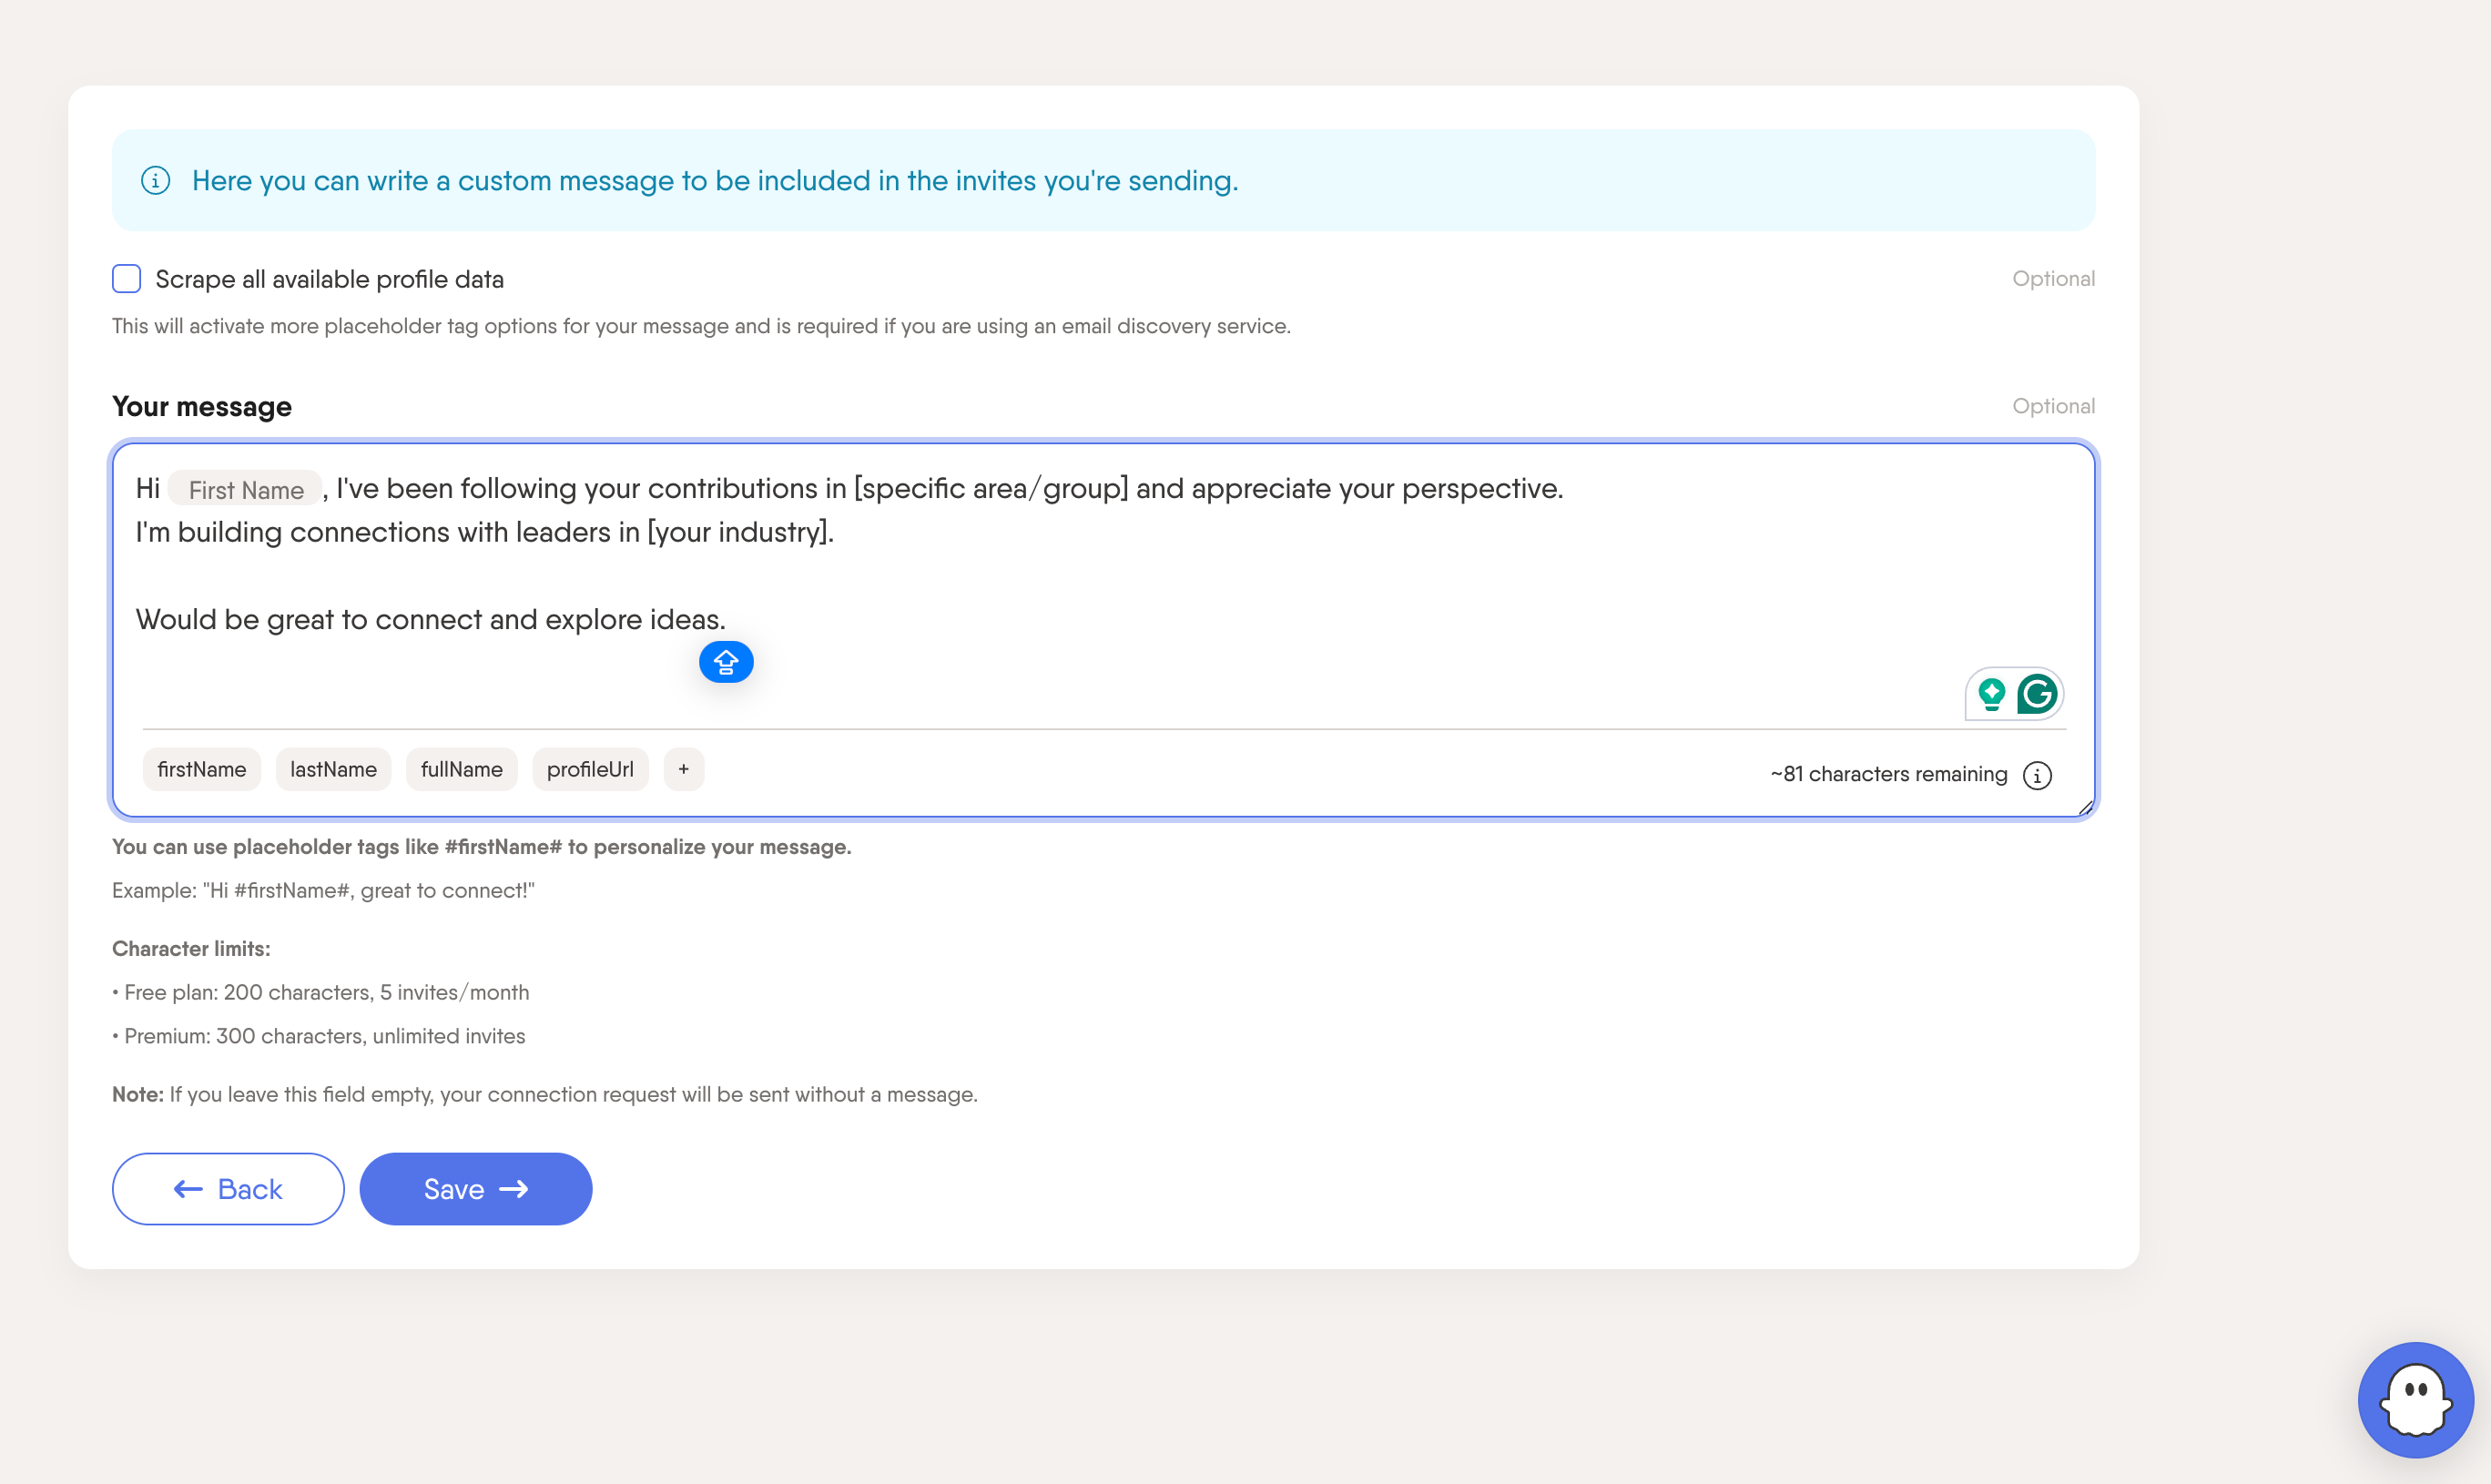2491x1484 pixels.
Task: Click the Grammarly G icon
Action: point(2037,694)
